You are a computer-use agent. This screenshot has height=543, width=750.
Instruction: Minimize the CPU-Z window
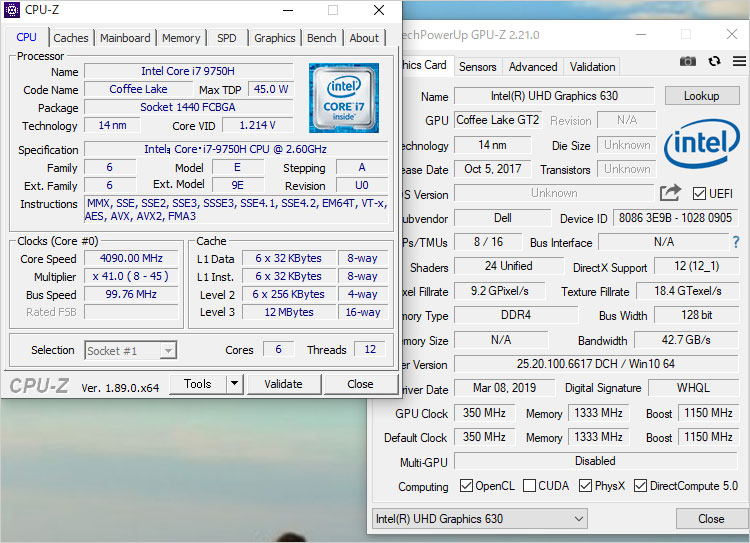[x=288, y=10]
